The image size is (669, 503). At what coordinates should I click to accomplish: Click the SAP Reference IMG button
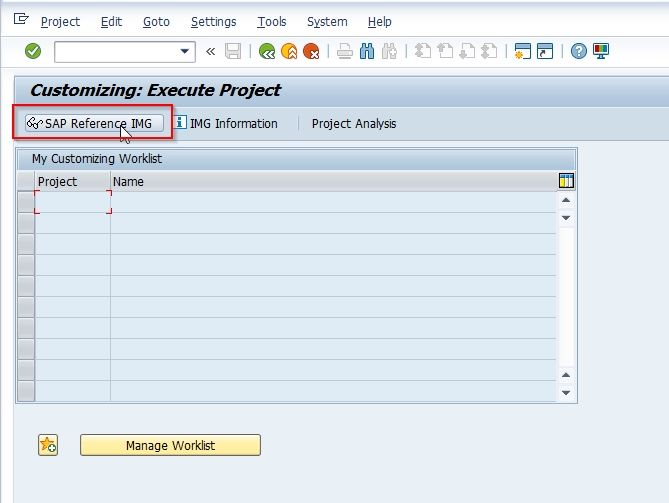[x=94, y=123]
